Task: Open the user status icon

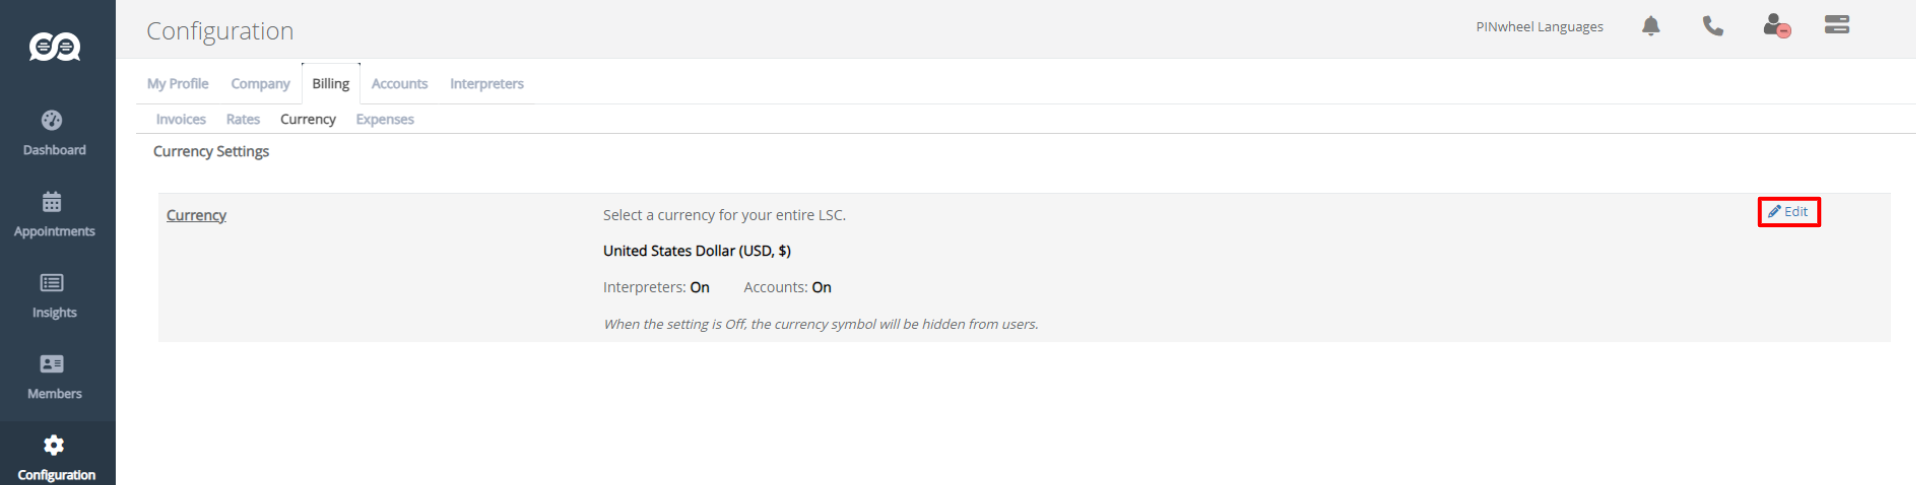Action: (1776, 26)
